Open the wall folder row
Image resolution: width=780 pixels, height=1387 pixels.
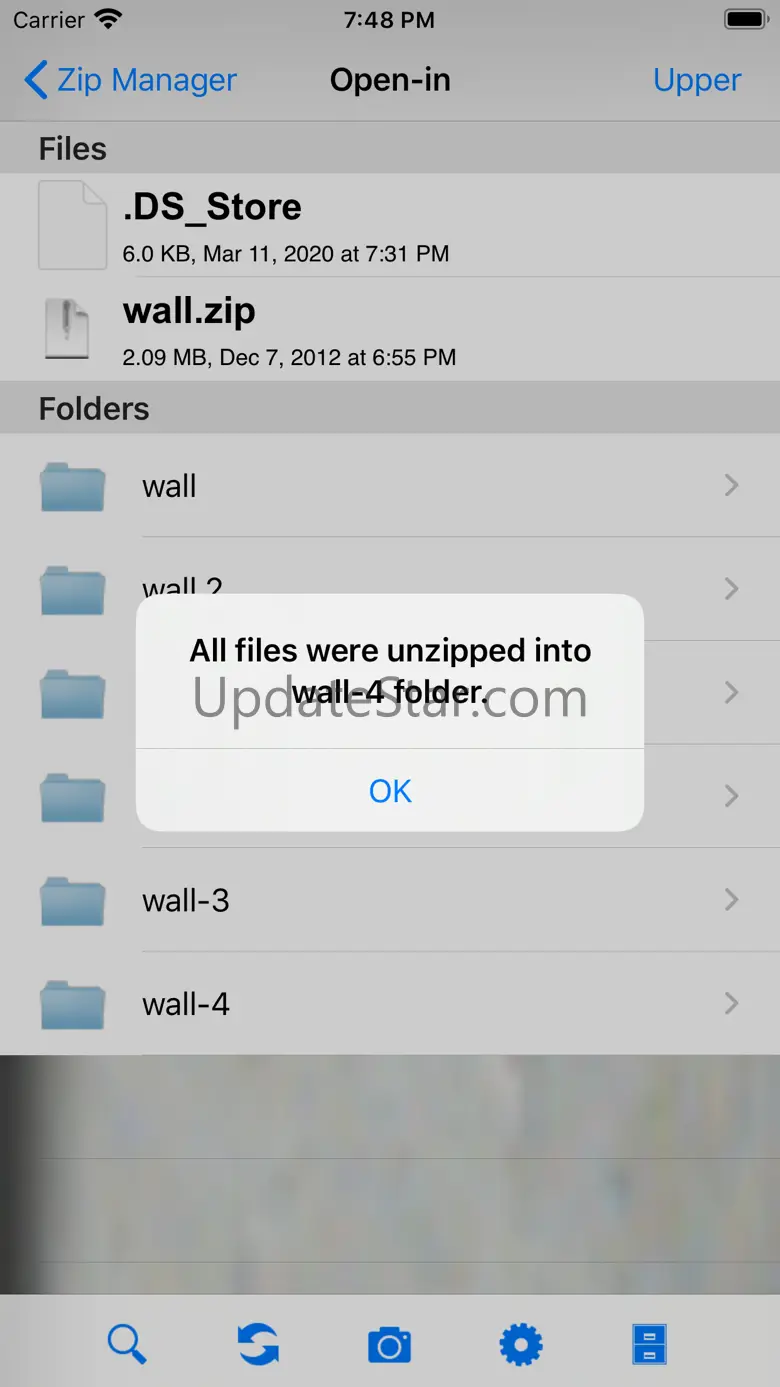(x=390, y=485)
